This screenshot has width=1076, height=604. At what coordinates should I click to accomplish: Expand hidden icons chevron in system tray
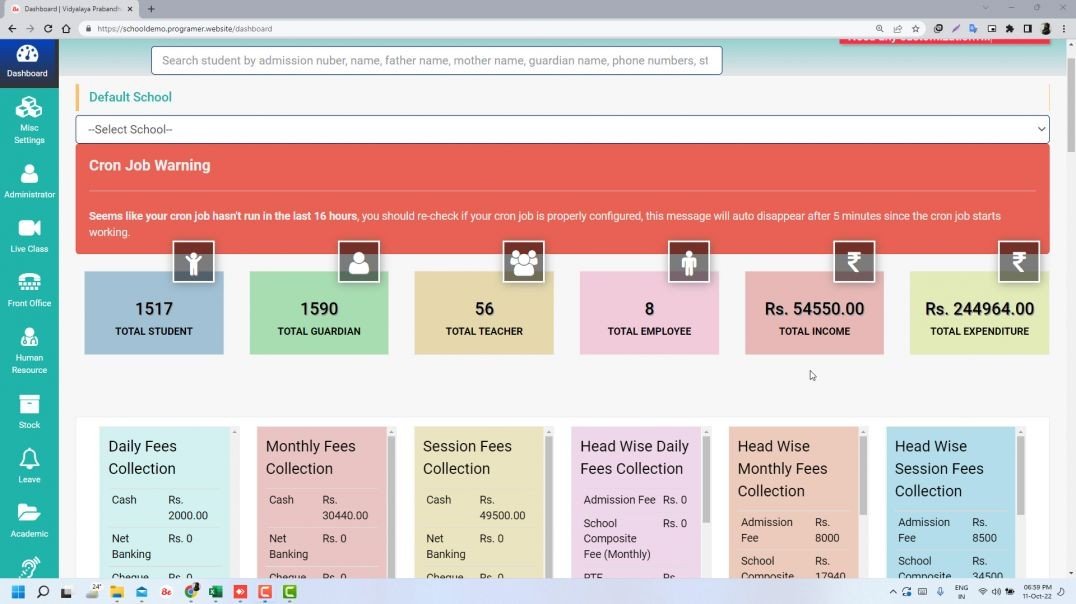point(893,592)
